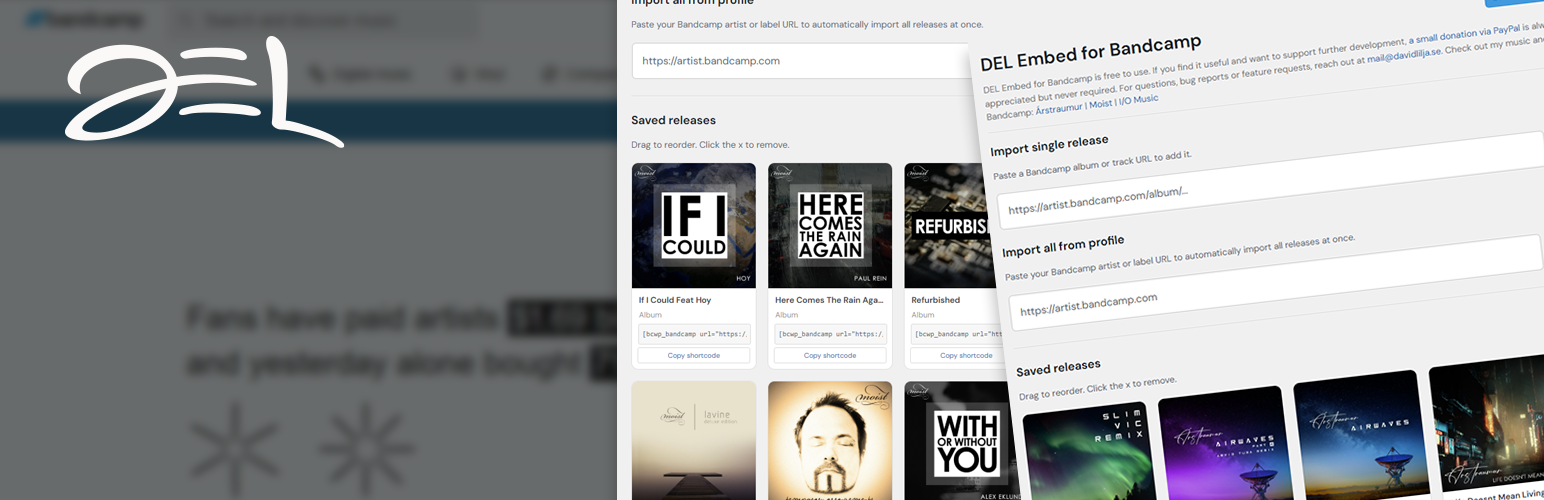Open the lavine deluxe edition cover
Image resolution: width=1544 pixels, height=500 pixels.
pos(694,440)
